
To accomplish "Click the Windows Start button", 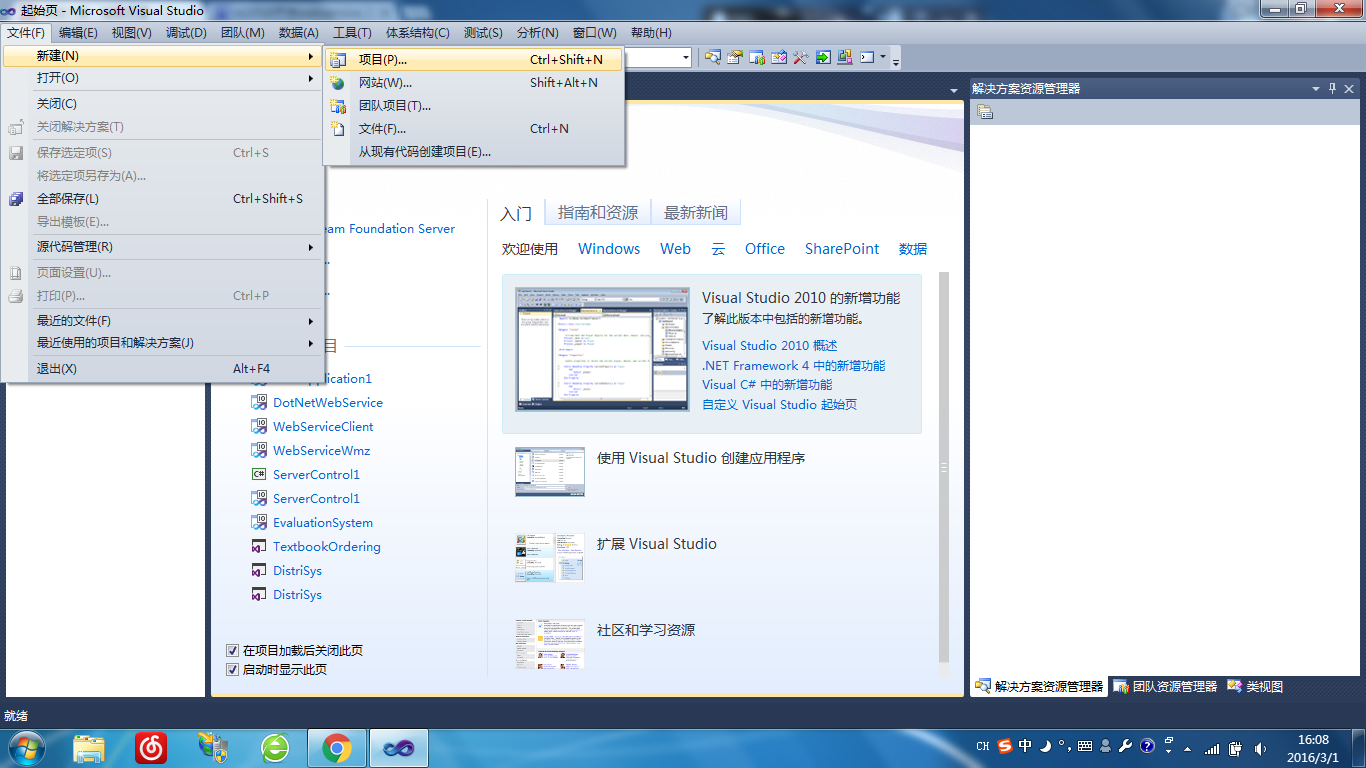I will 25,747.
